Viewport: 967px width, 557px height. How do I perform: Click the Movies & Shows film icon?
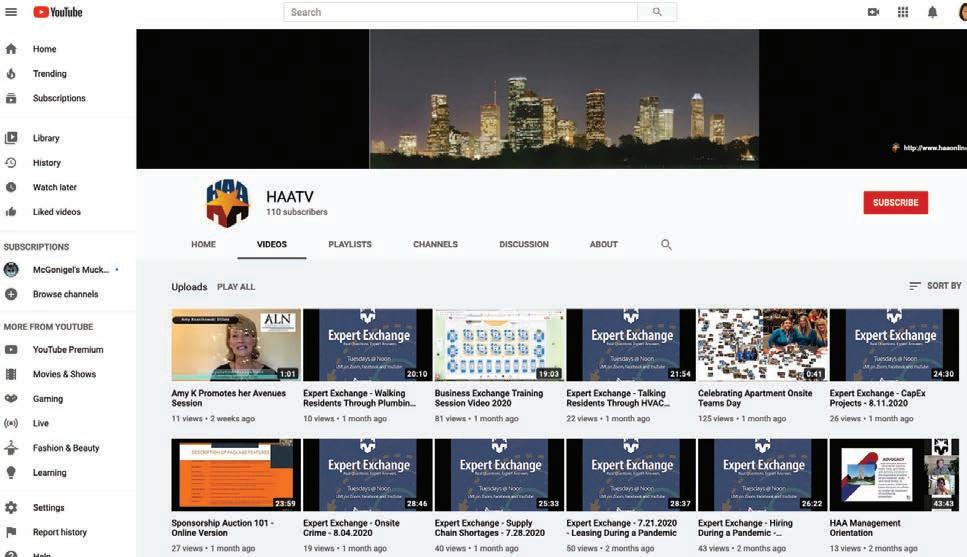pyautogui.click(x=11, y=374)
